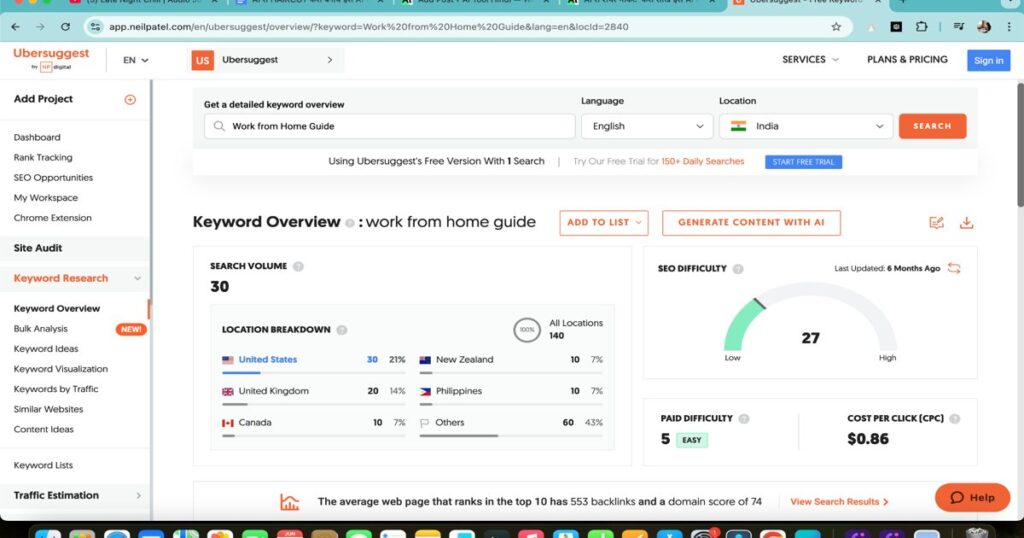Image resolution: width=1024 pixels, height=538 pixels.
Task: Click cost per click help icon
Action: [x=955, y=419]
